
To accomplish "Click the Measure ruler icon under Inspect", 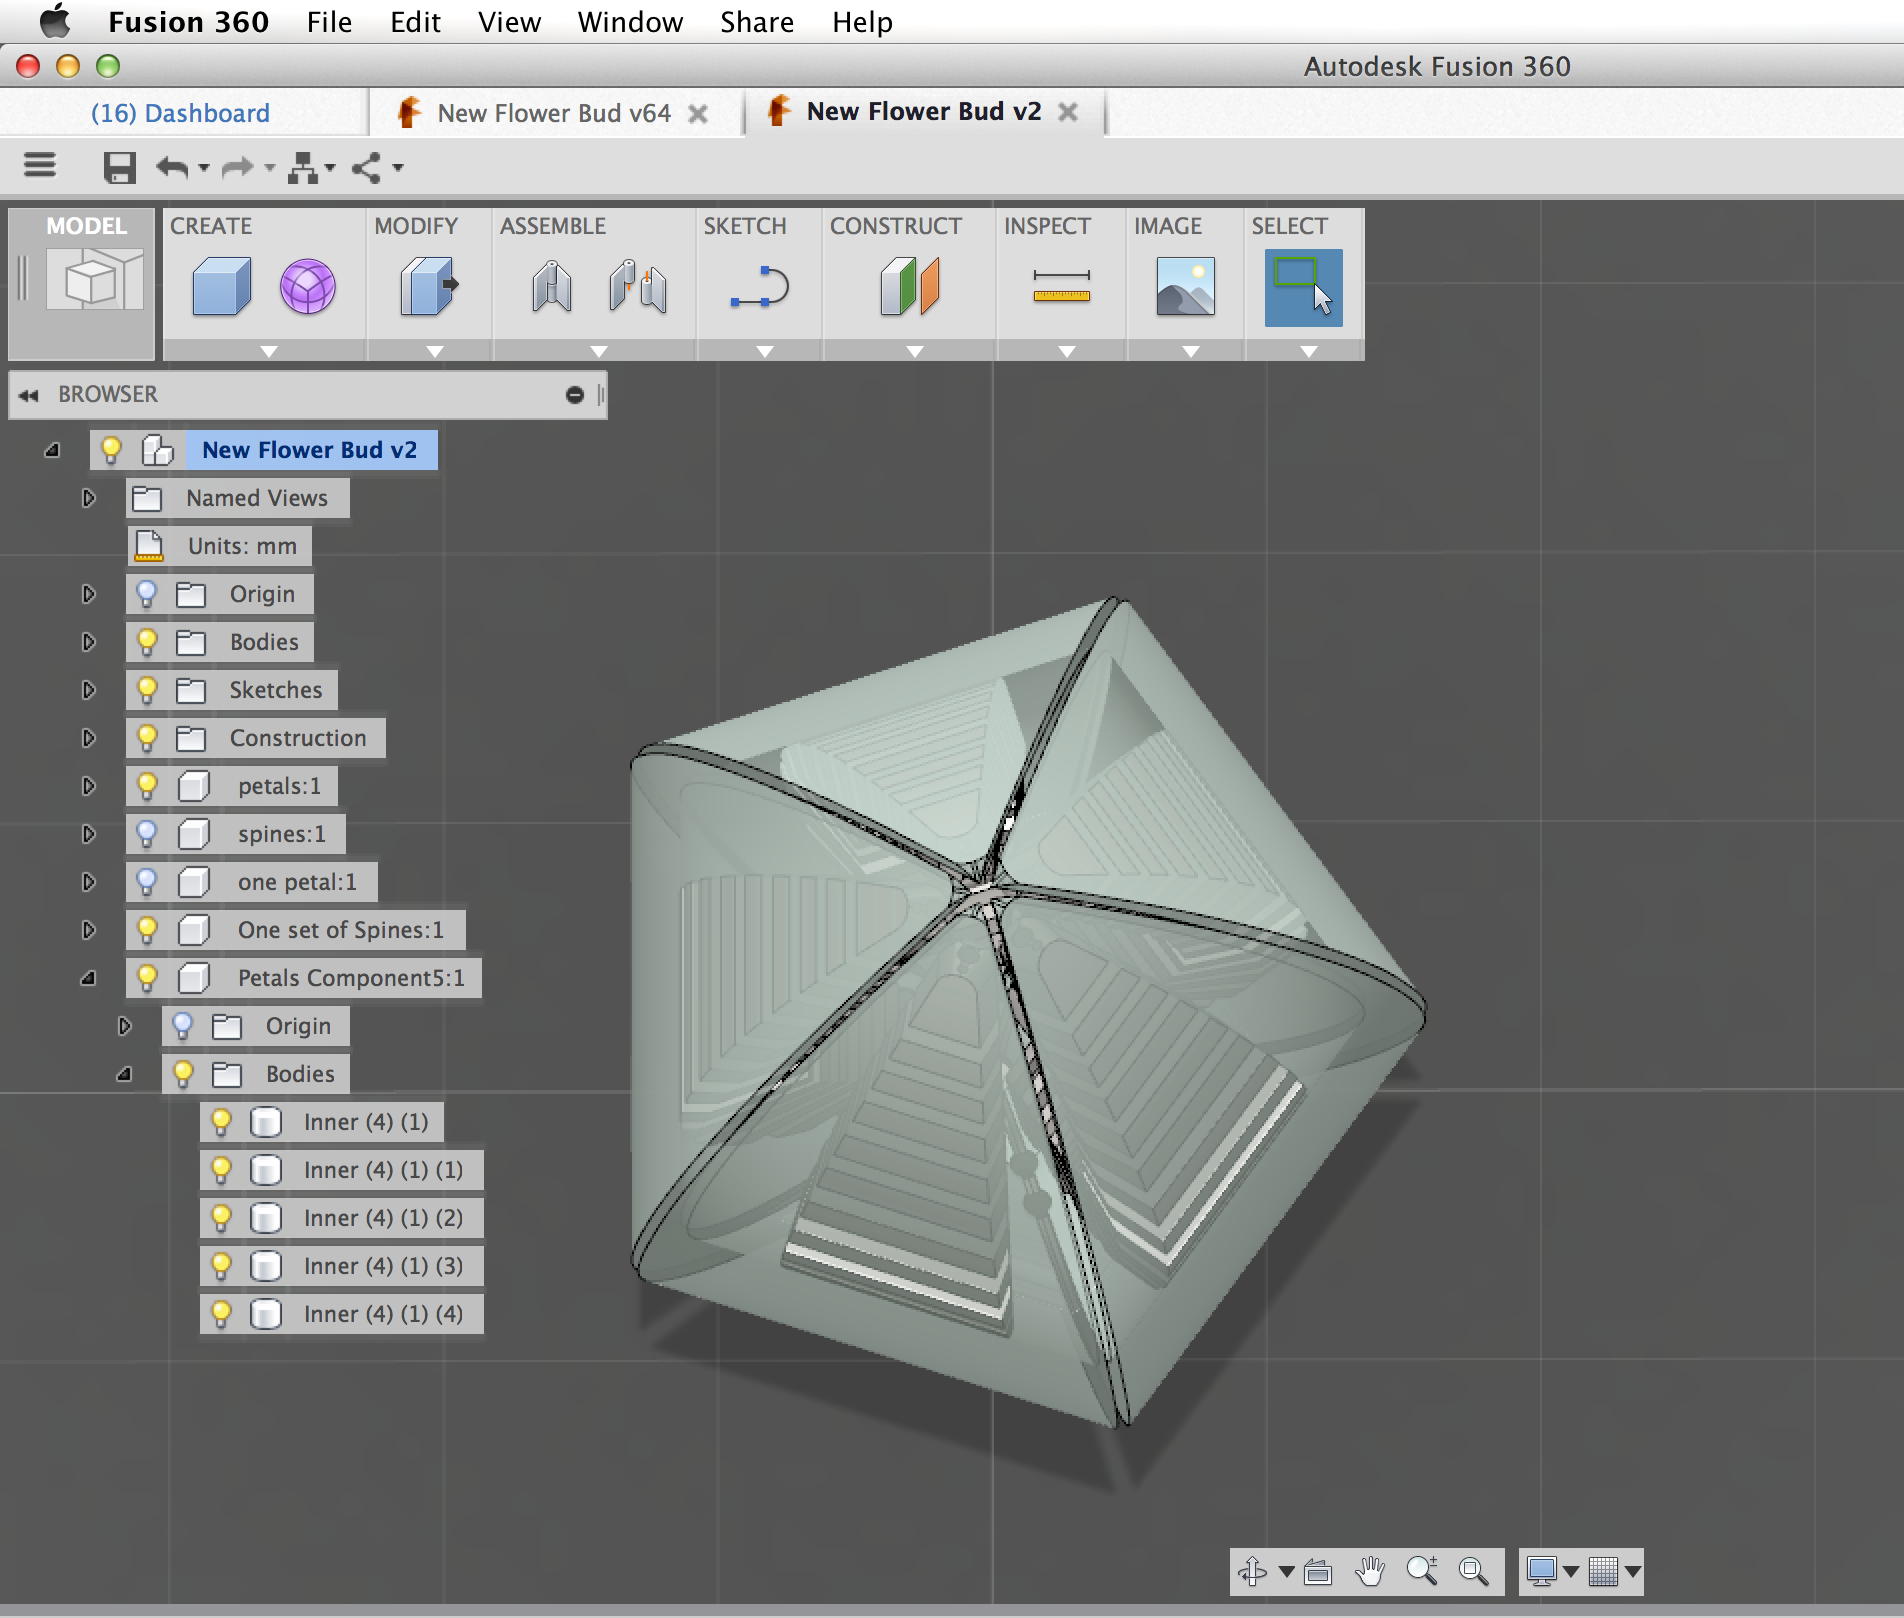I will (x=1061, y=287).
